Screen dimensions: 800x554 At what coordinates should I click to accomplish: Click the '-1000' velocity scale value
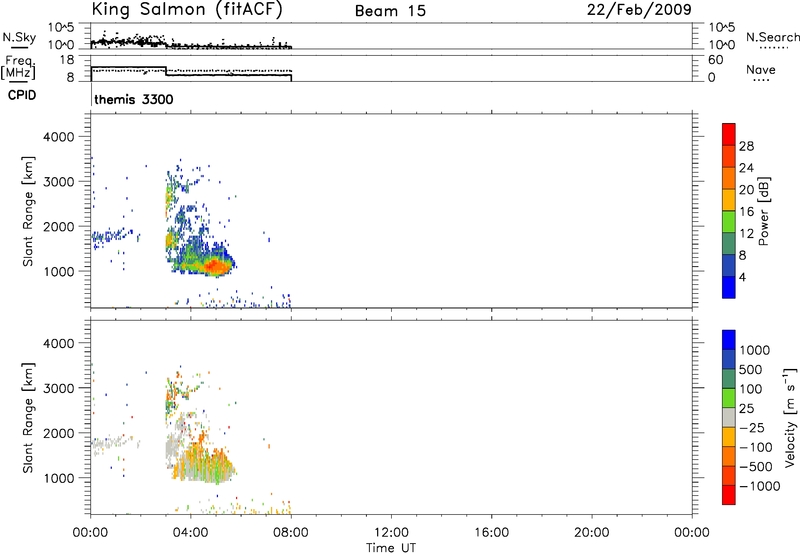tap(760, 486)
